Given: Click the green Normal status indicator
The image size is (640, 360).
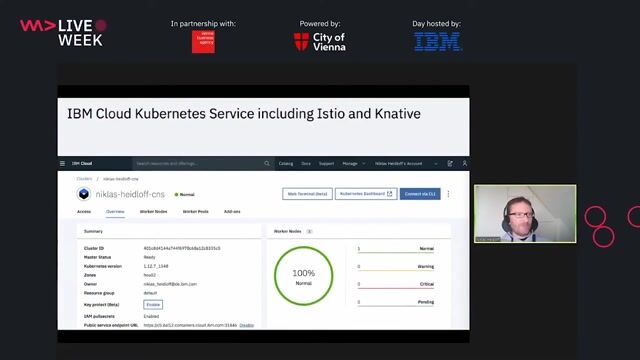Looking at the screenshot, I should pyautogui.click(x=185, y=195).
